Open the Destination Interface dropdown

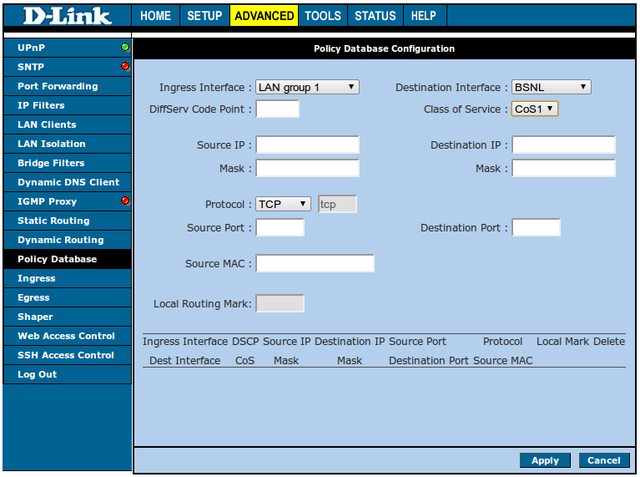tap(551, 87)
